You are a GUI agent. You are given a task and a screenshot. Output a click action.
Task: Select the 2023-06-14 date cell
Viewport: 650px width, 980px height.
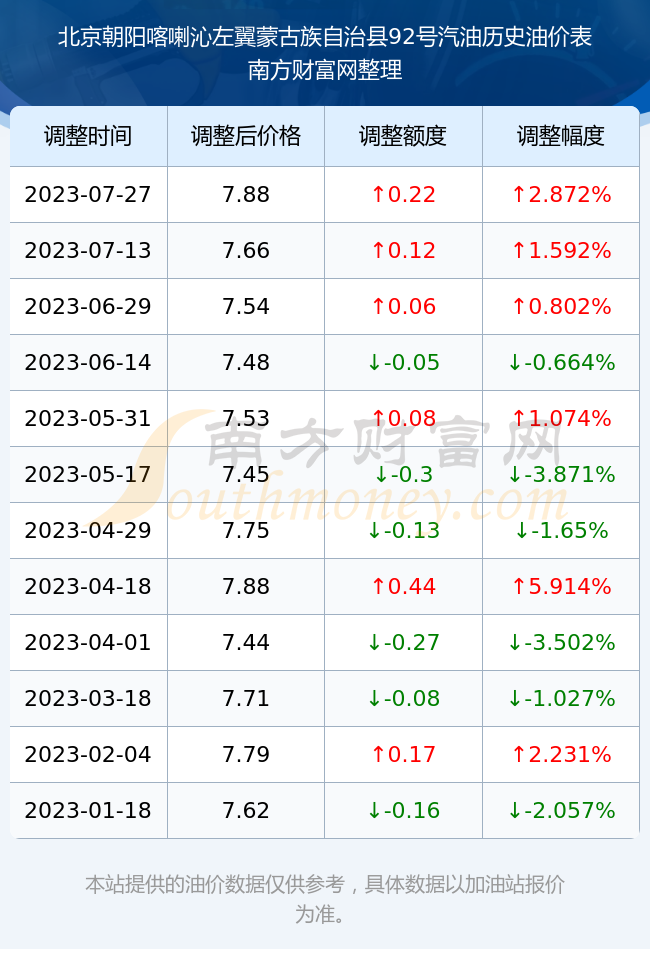pos(88,362)
